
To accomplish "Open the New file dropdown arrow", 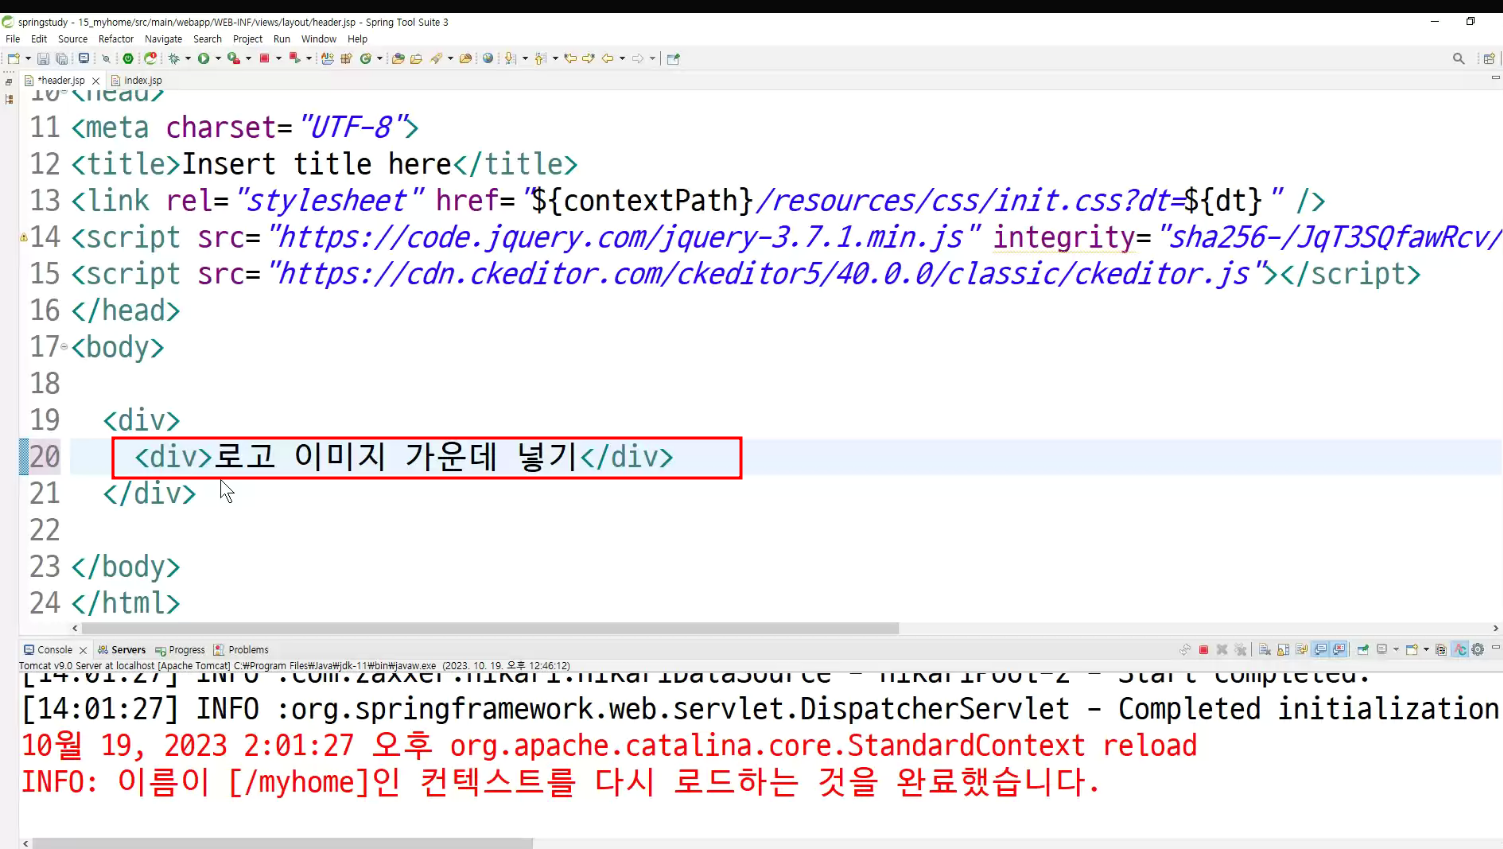I will click(28, 59).
